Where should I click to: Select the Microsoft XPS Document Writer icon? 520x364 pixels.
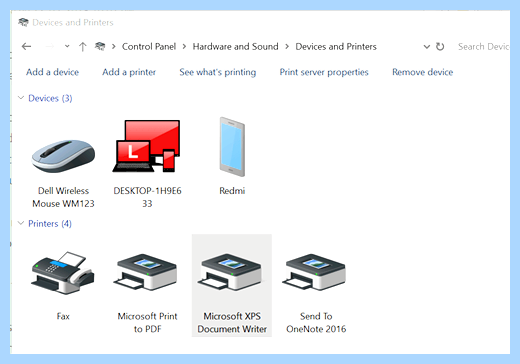pos(230,272)
